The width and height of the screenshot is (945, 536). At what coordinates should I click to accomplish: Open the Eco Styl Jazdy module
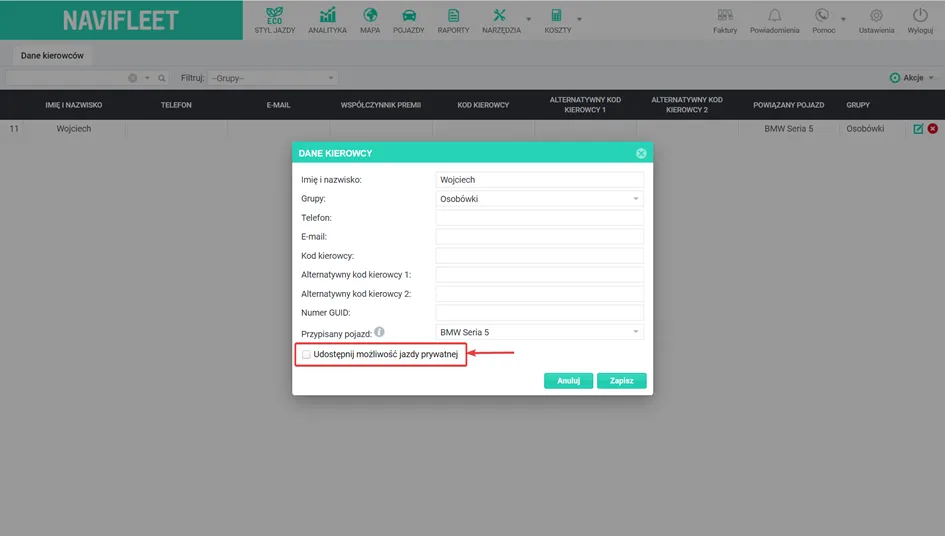pyautogui.click(x=275, y=20)
